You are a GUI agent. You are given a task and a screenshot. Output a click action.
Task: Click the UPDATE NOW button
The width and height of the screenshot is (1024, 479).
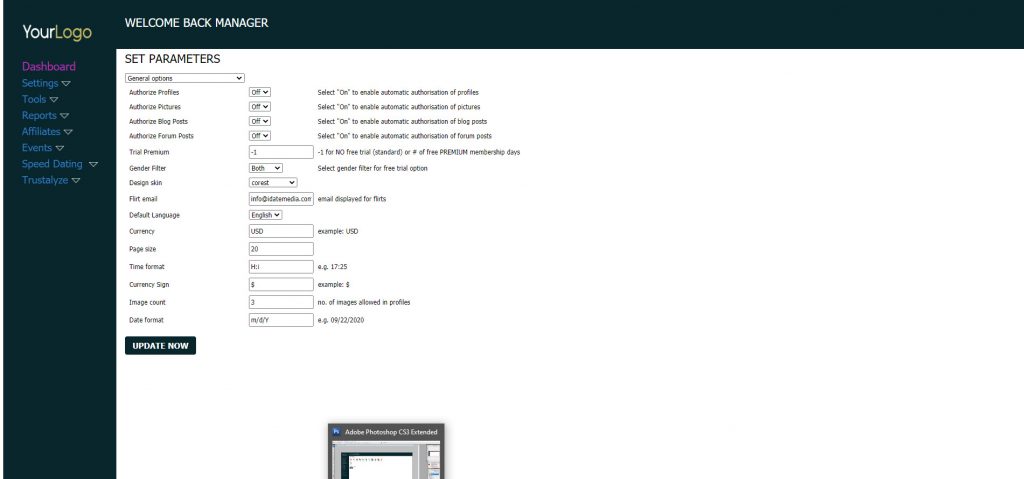161,346
